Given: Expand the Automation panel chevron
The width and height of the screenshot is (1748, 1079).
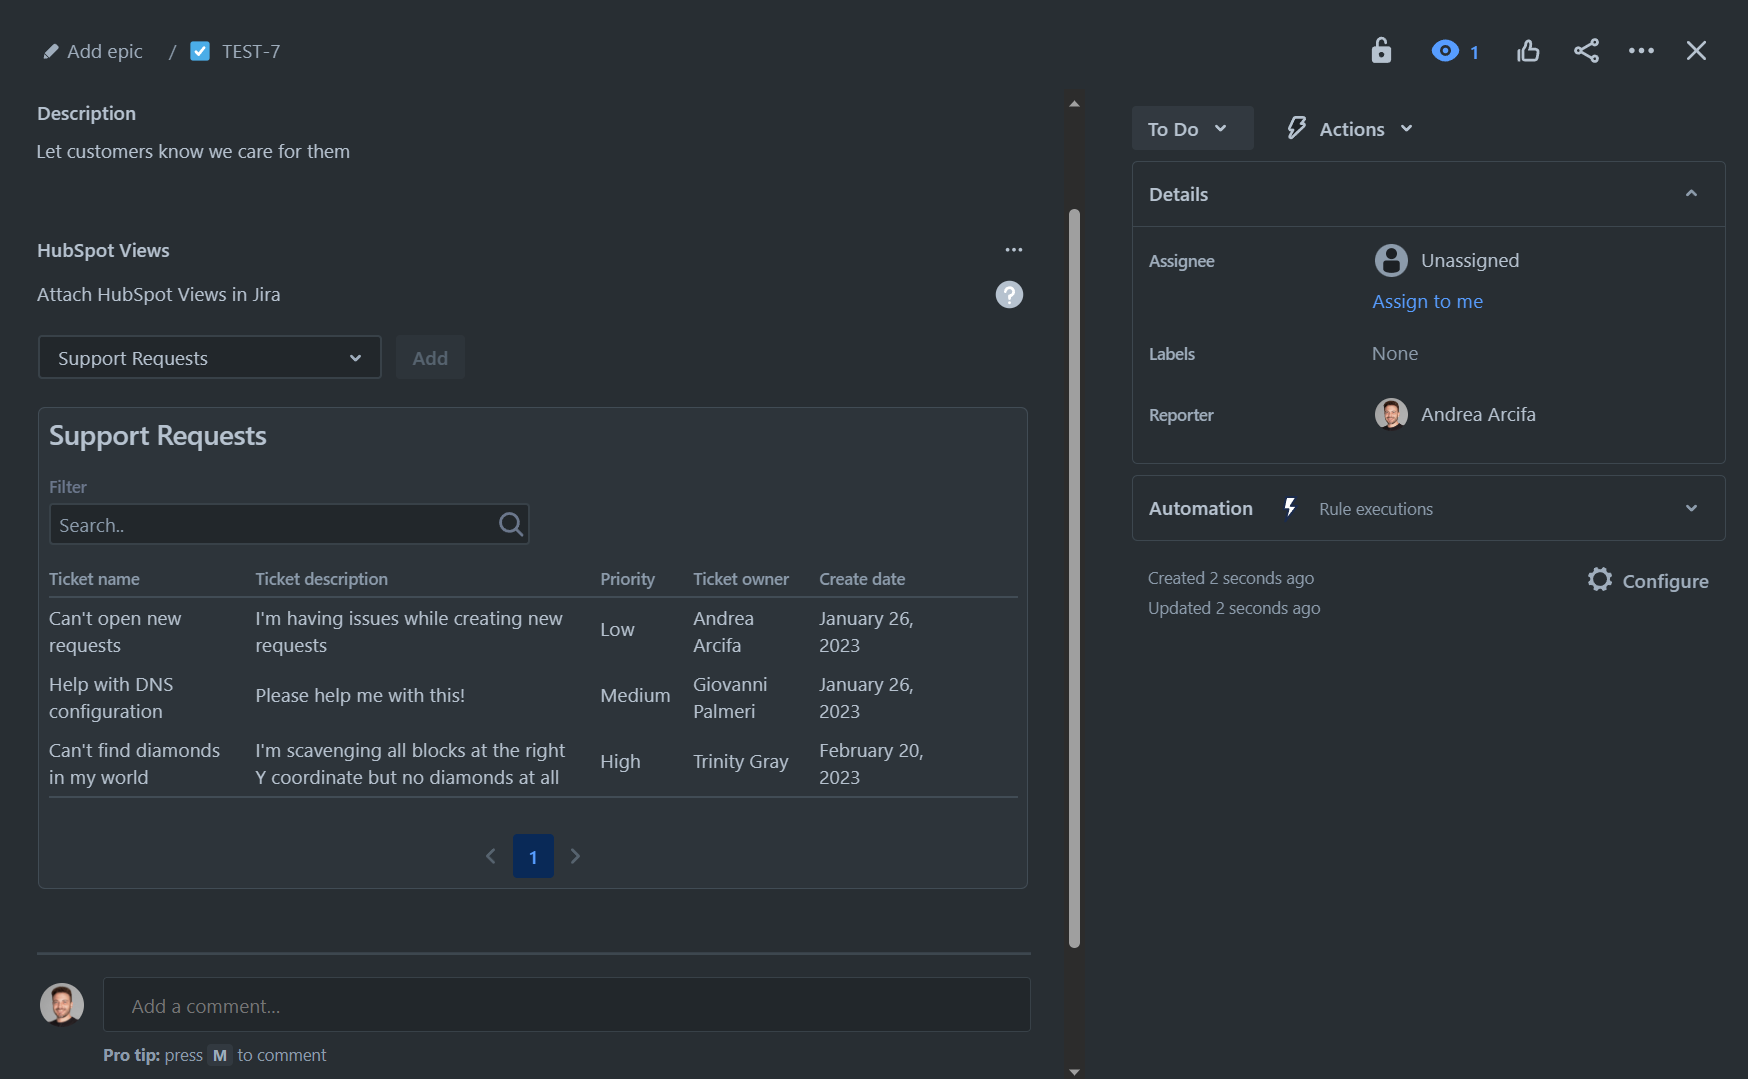Looking at the screenshot, I should [1691, 508].
